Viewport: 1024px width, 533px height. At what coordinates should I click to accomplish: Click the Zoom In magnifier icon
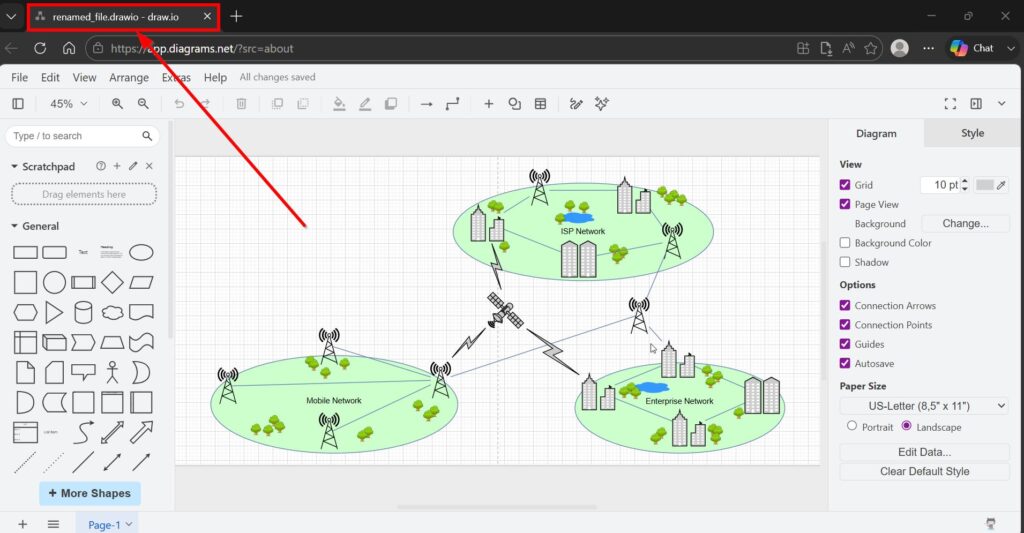(x=117, y=104)
